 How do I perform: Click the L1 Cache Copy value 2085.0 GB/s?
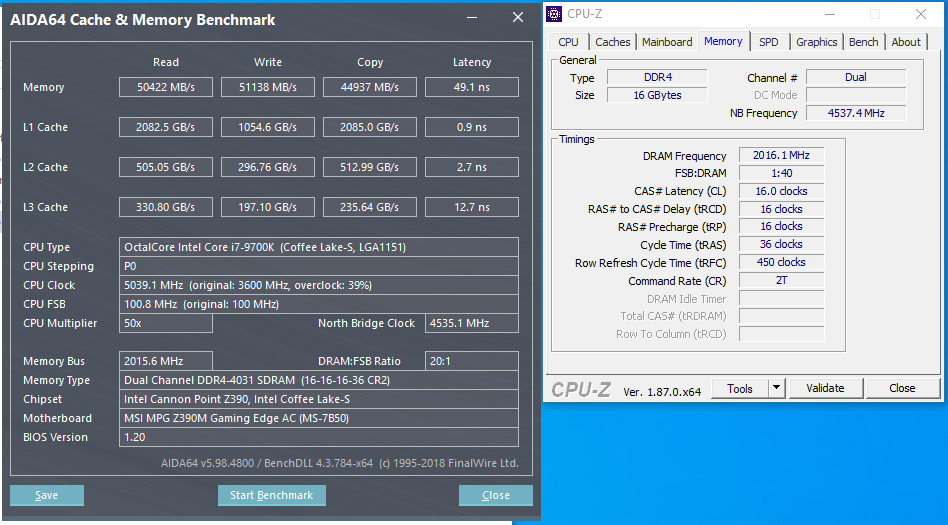[369, 127]
